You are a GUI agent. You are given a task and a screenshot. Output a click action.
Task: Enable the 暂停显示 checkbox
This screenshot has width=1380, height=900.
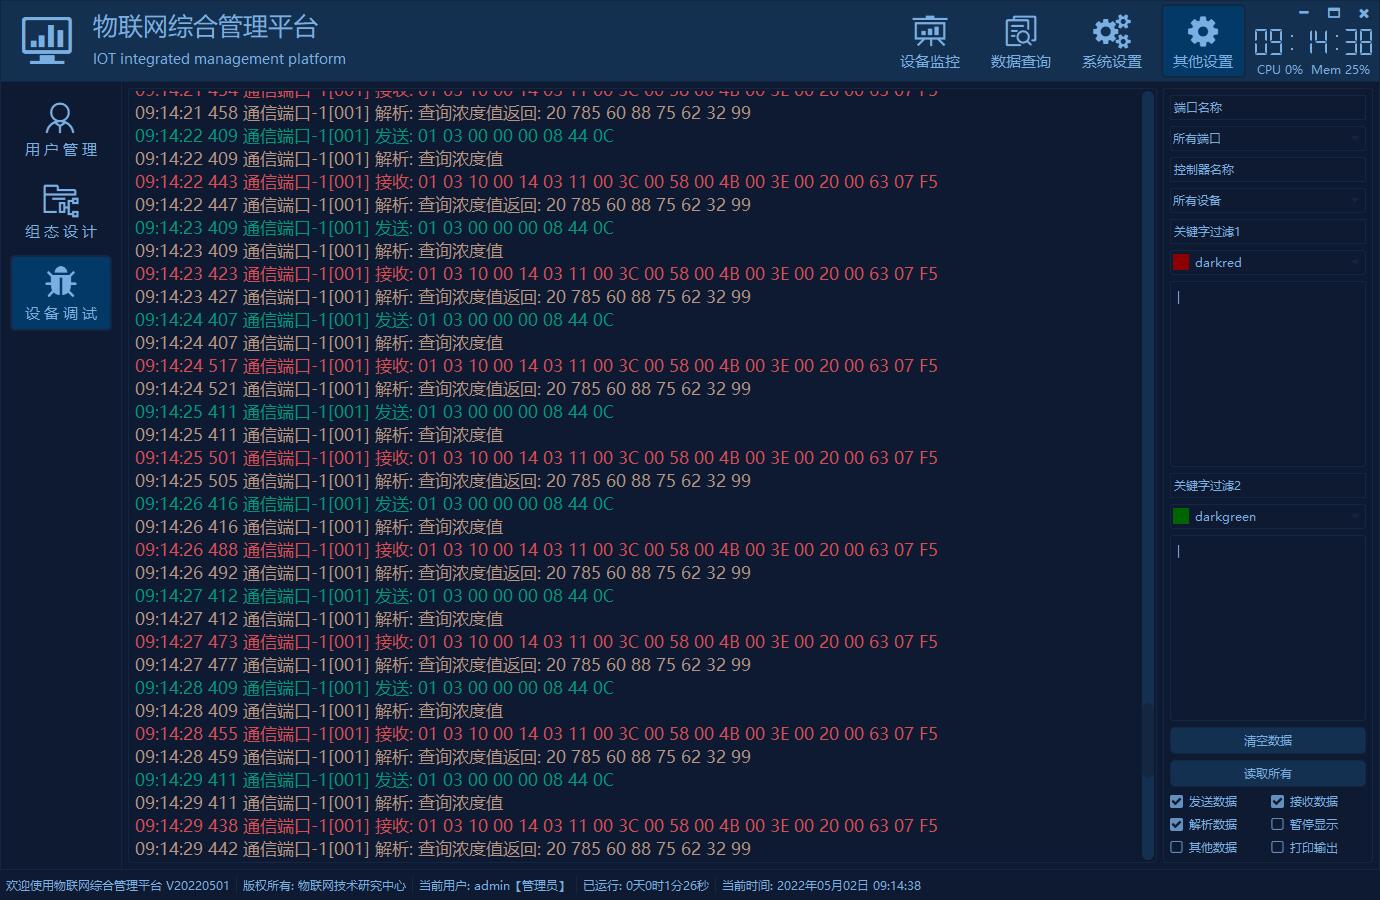1277,825
